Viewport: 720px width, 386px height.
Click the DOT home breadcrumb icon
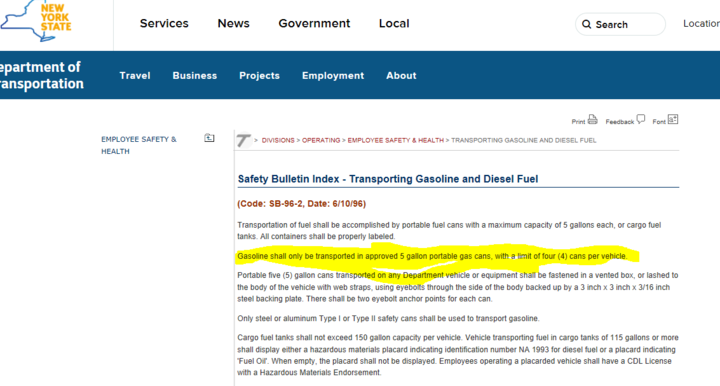pyautogui.click(x=244, y=140)
